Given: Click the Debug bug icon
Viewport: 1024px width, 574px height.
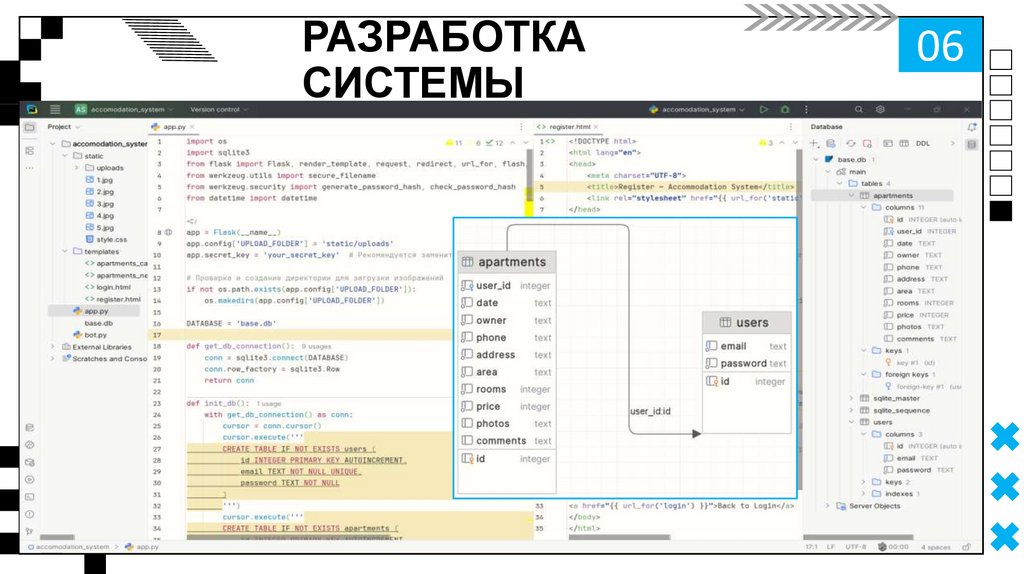Looking at the screenshot, I should point(785,110).
